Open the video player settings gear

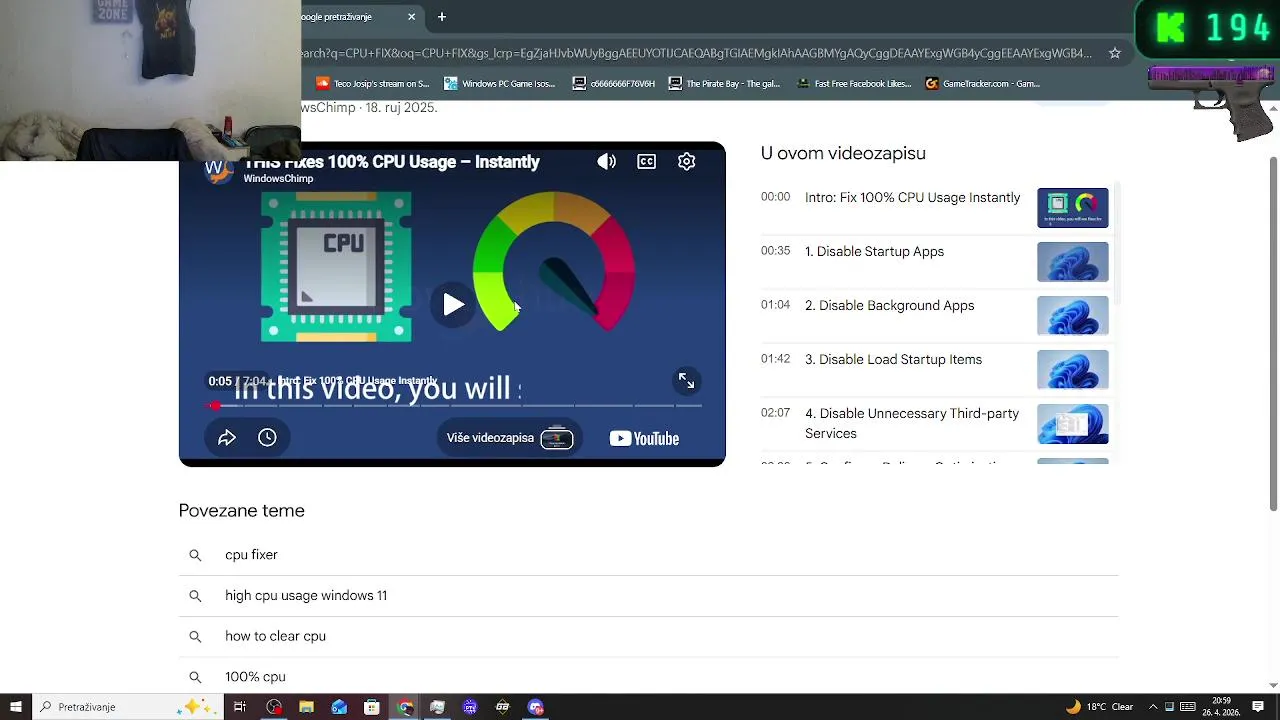click(x=686, y=161)
